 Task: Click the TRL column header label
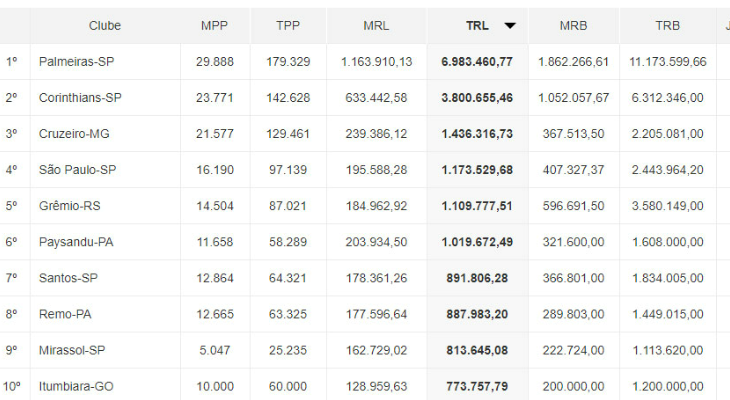477,26
